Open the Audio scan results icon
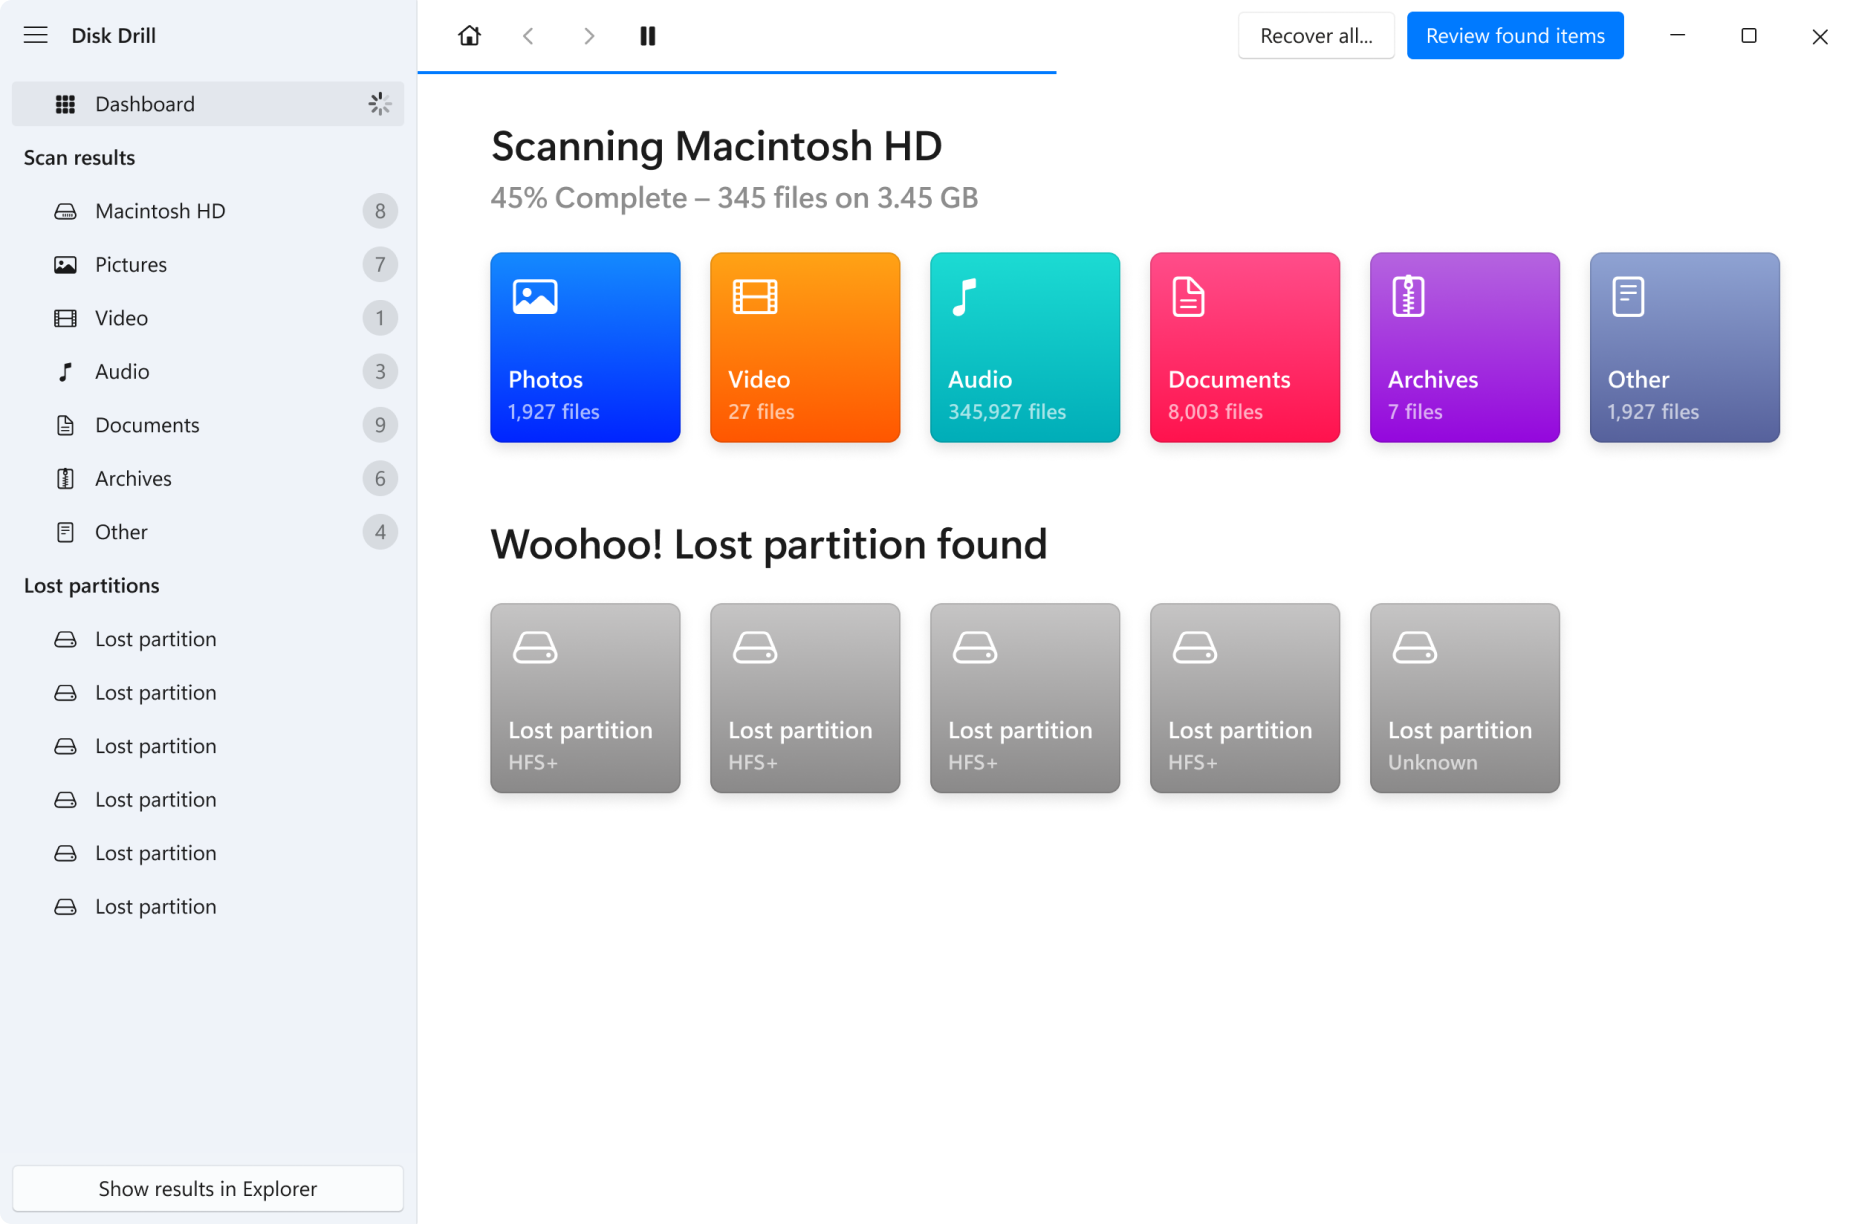The image size is (1856, 1224). (65, 371)
